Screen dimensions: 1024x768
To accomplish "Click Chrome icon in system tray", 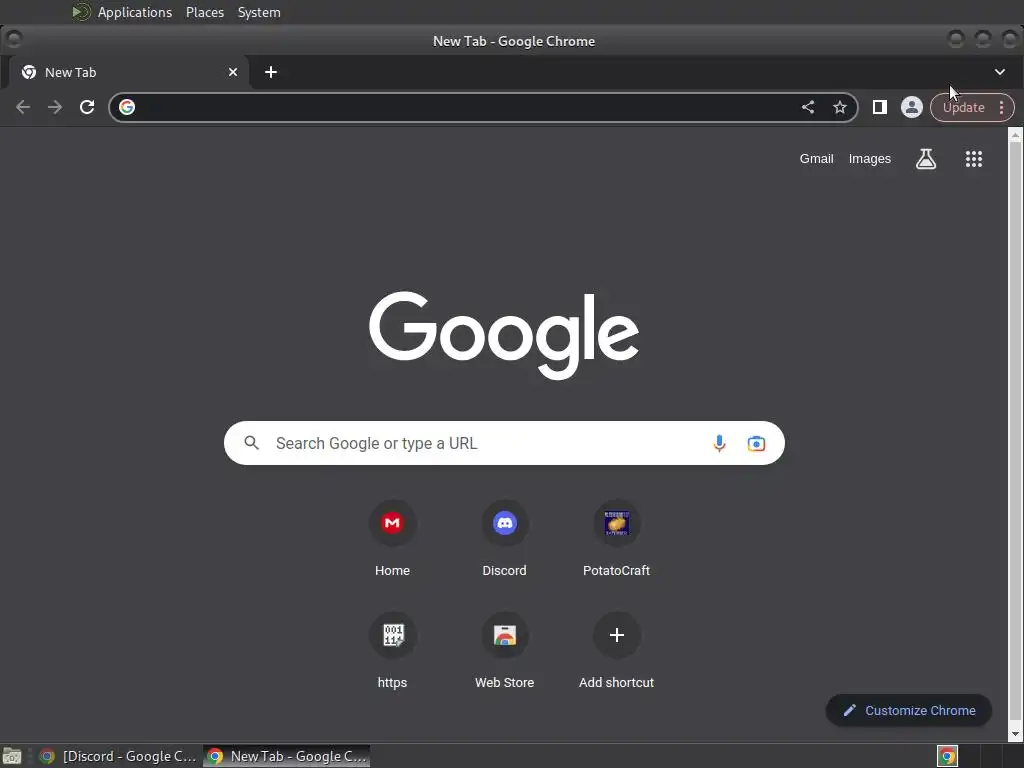I will point(947,756).
